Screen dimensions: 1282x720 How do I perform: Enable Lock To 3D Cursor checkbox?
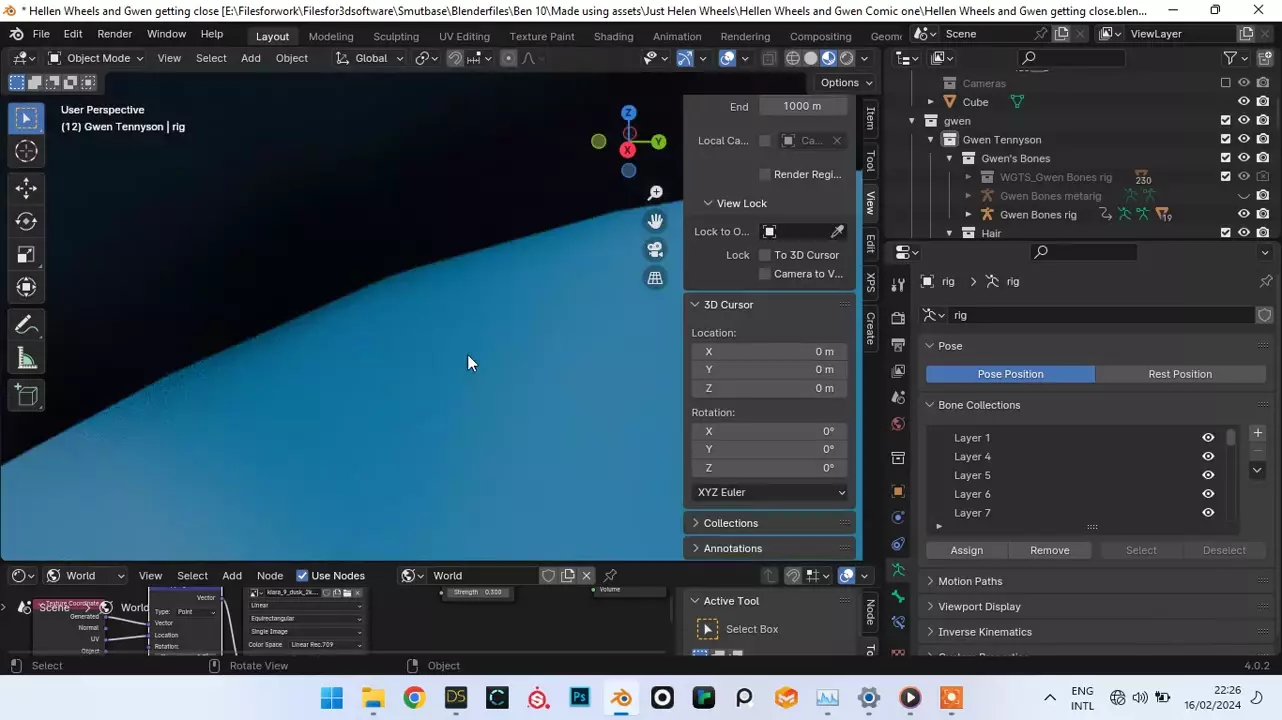765,255
